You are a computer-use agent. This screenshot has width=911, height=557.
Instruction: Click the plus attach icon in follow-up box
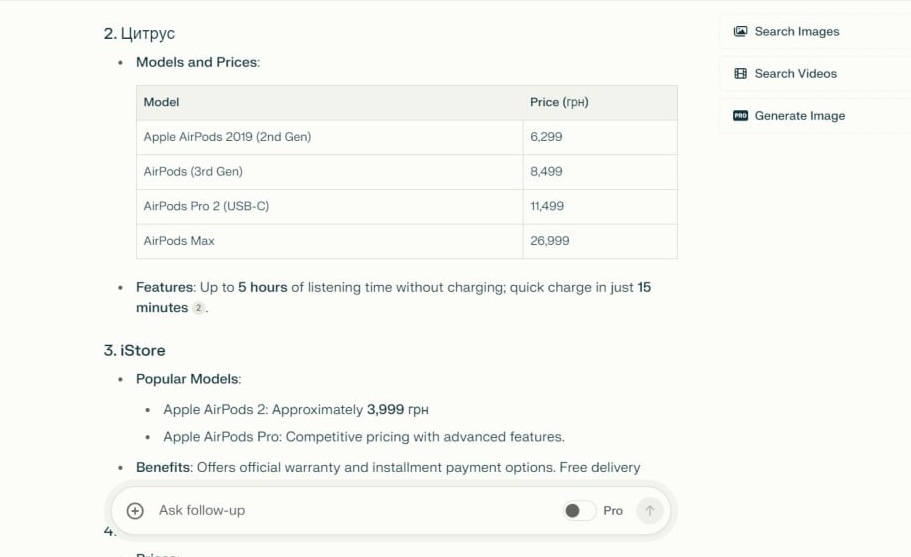click(135, 510)
